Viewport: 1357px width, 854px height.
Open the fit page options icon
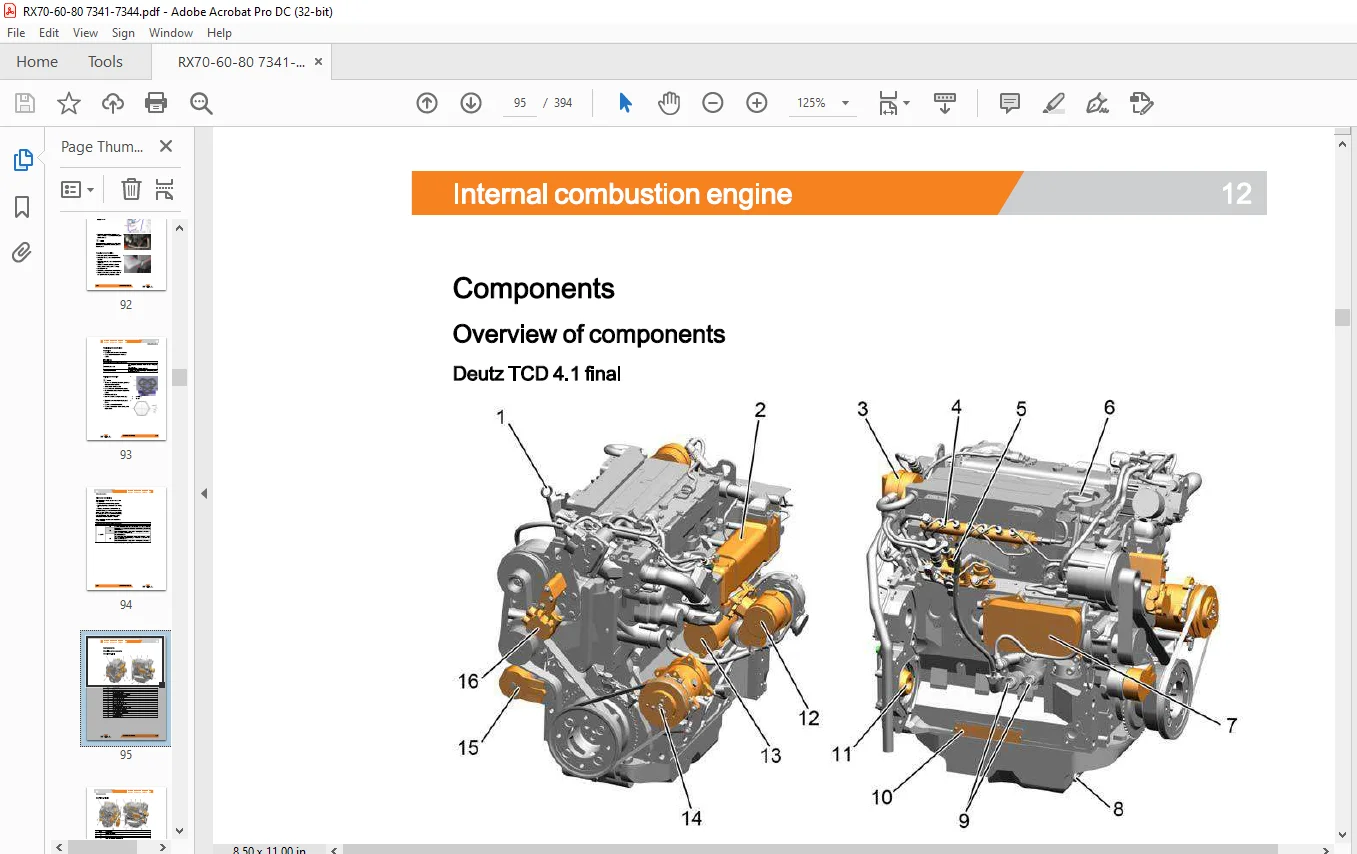point(893,103)
